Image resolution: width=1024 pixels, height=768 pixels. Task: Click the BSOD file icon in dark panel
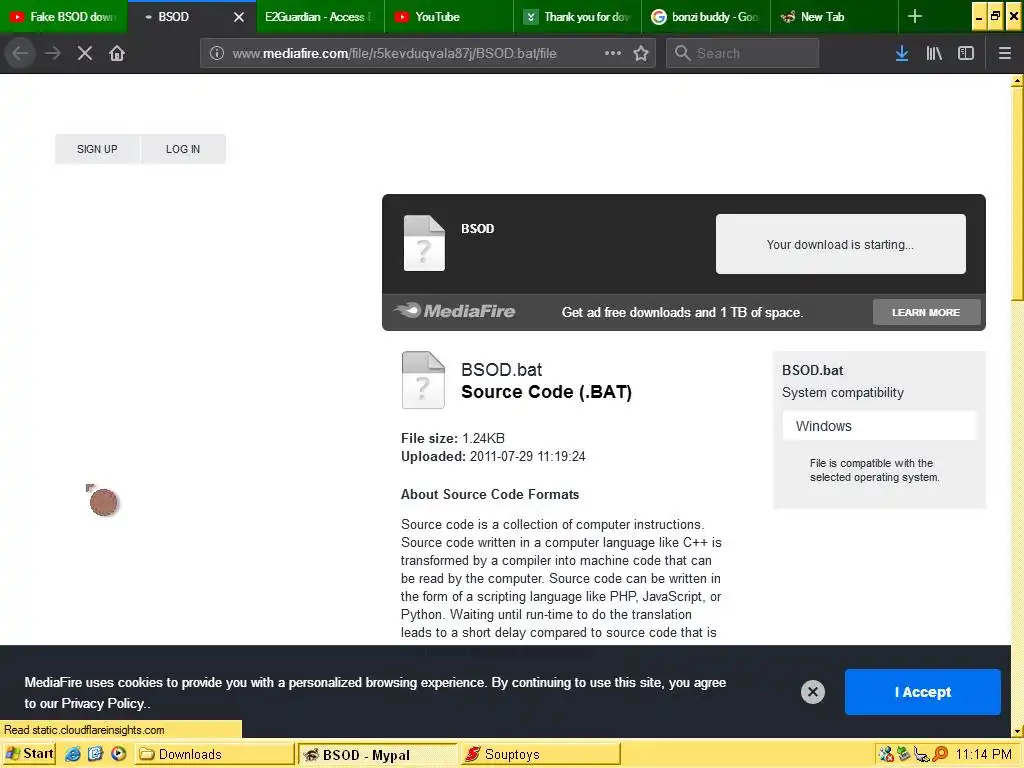tap(424, 243)
